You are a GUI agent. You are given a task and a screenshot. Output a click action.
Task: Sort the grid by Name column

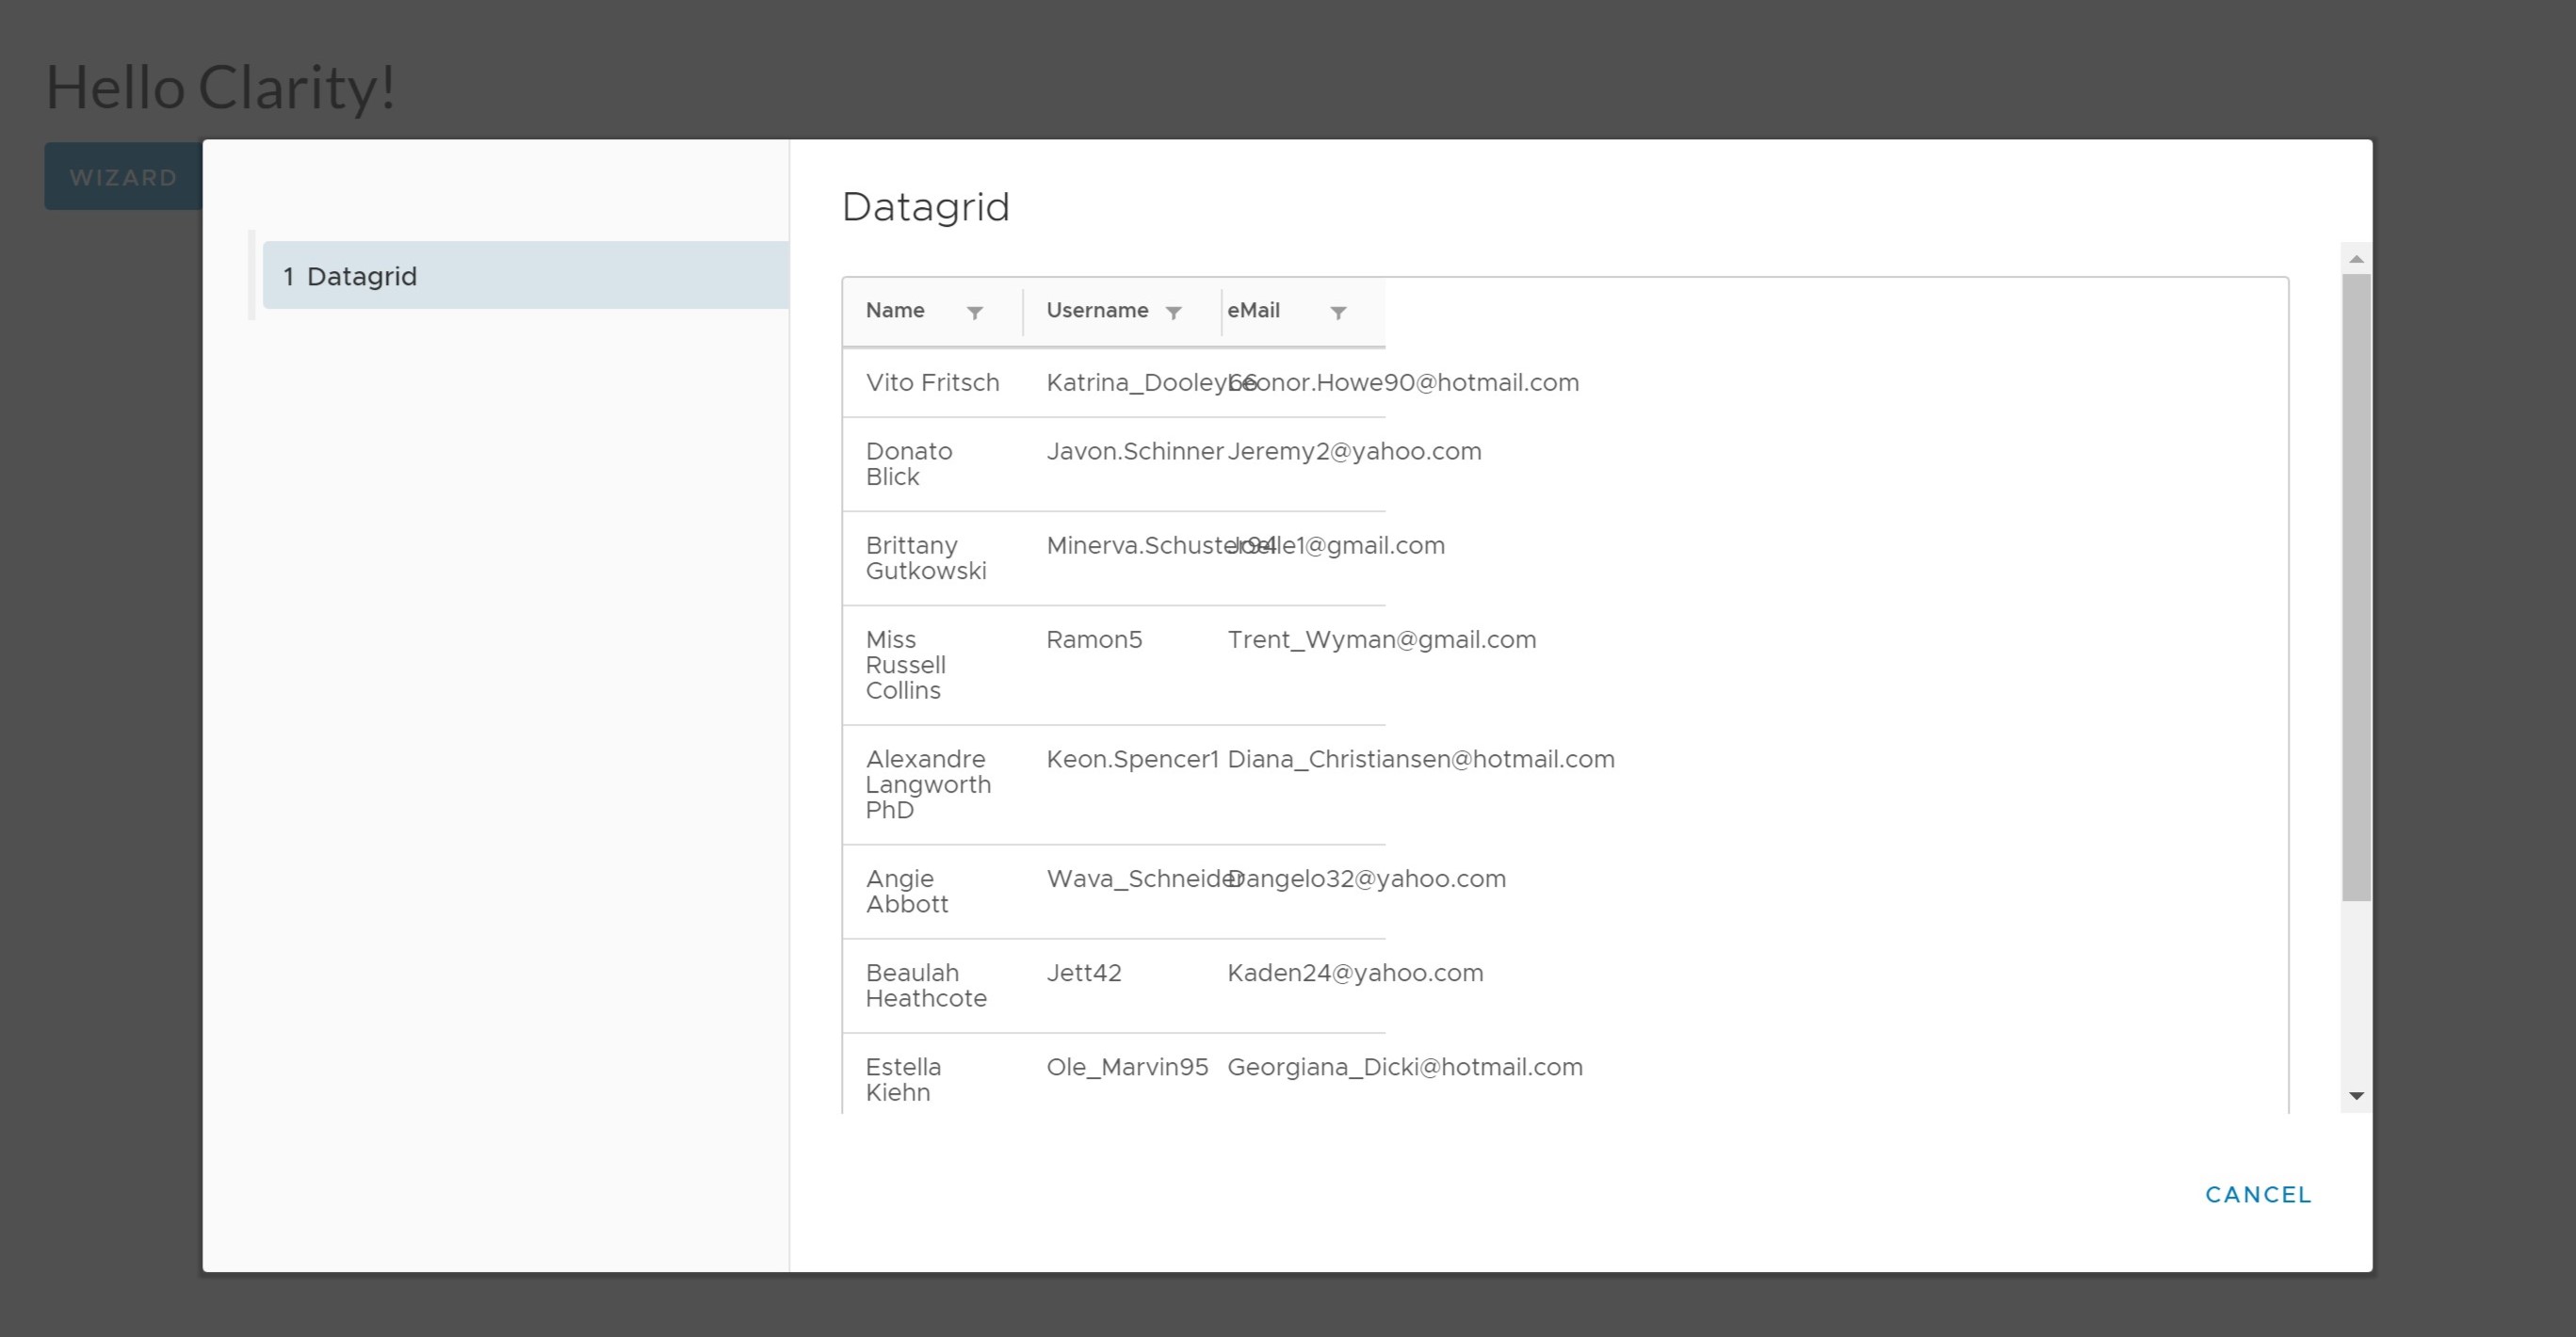[x=894, y=310]
